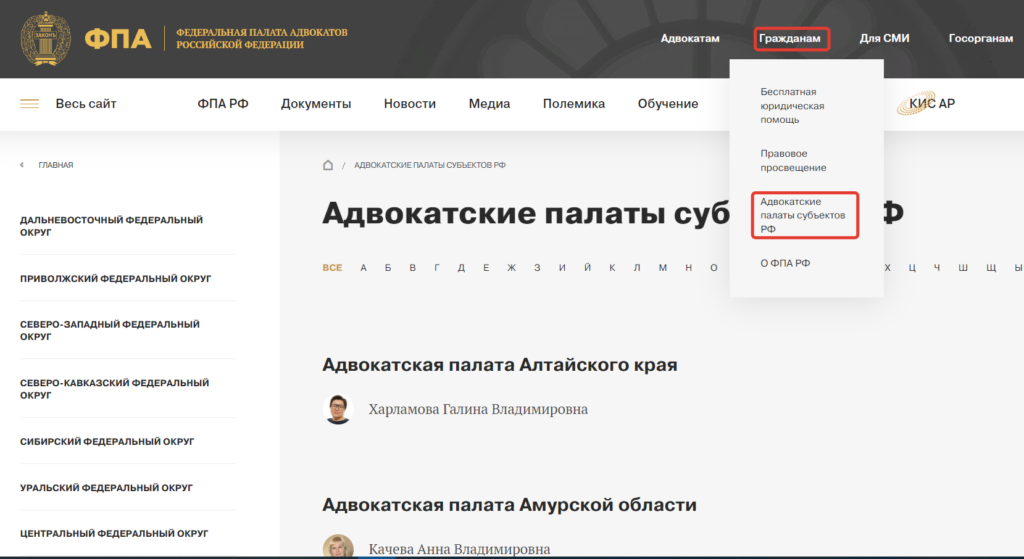Filter chambers by letter А
Image resolution: width=1024 pixels, height=559 pixels.
tap(364, 268)
